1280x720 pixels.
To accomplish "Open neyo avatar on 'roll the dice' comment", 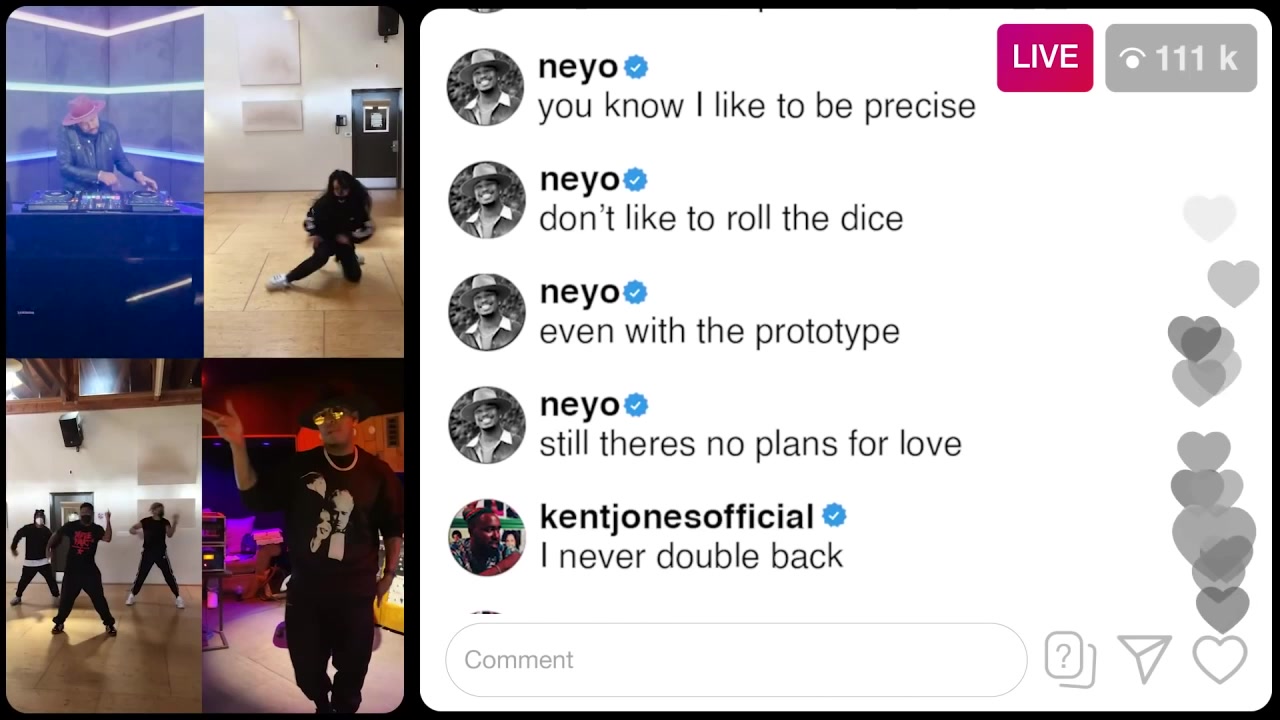I will [x=486, y=200].
